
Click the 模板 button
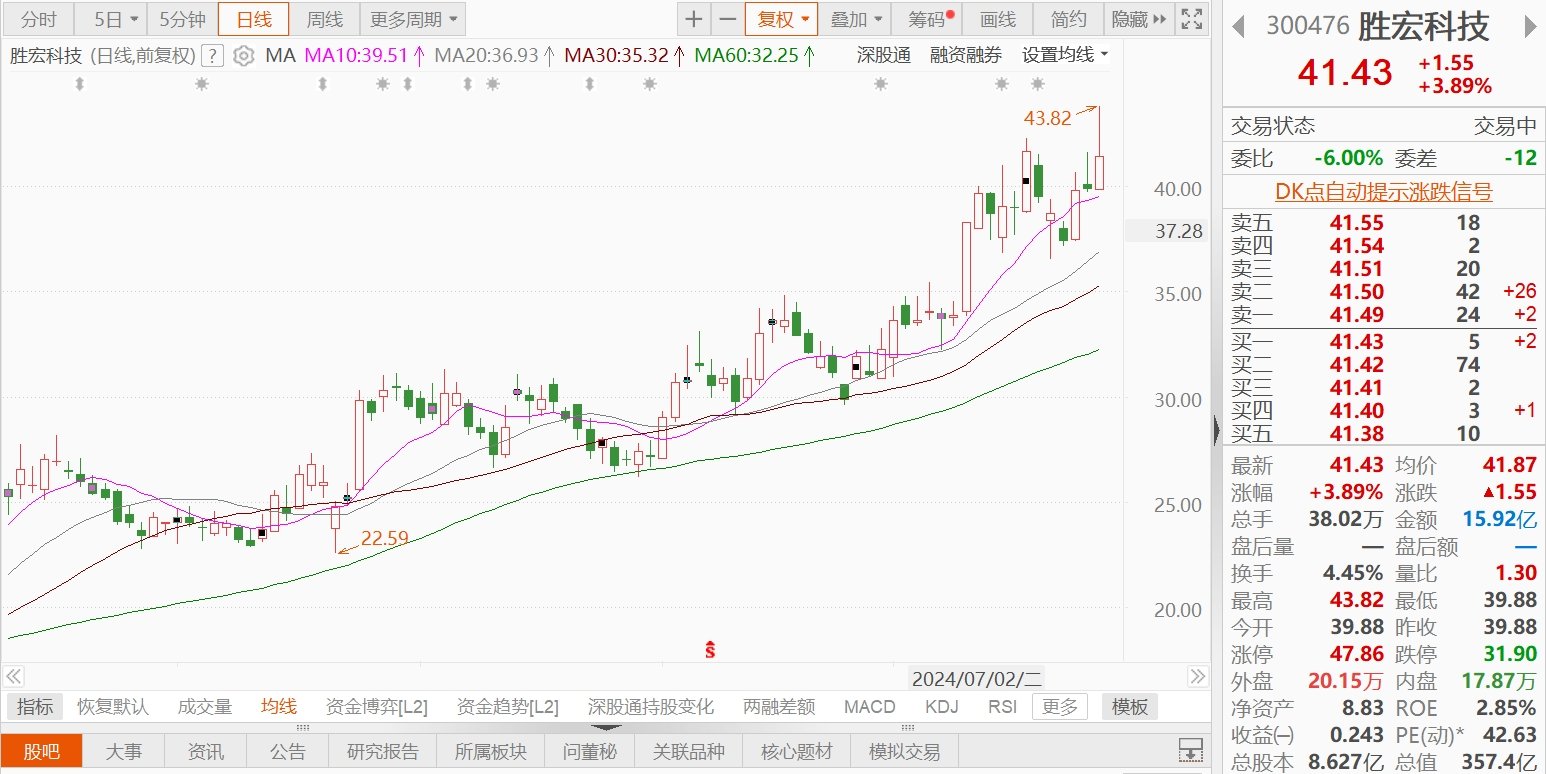1130,707
